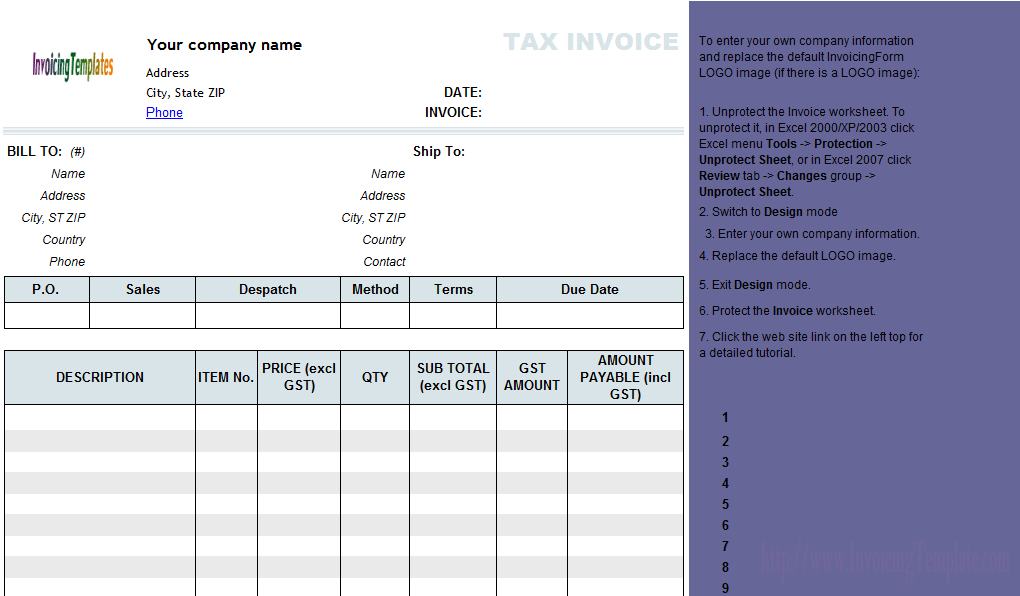The width and height of the screenshot is (1020, 596).
Task: Click the empty cell below Terms
Action: 453,316
